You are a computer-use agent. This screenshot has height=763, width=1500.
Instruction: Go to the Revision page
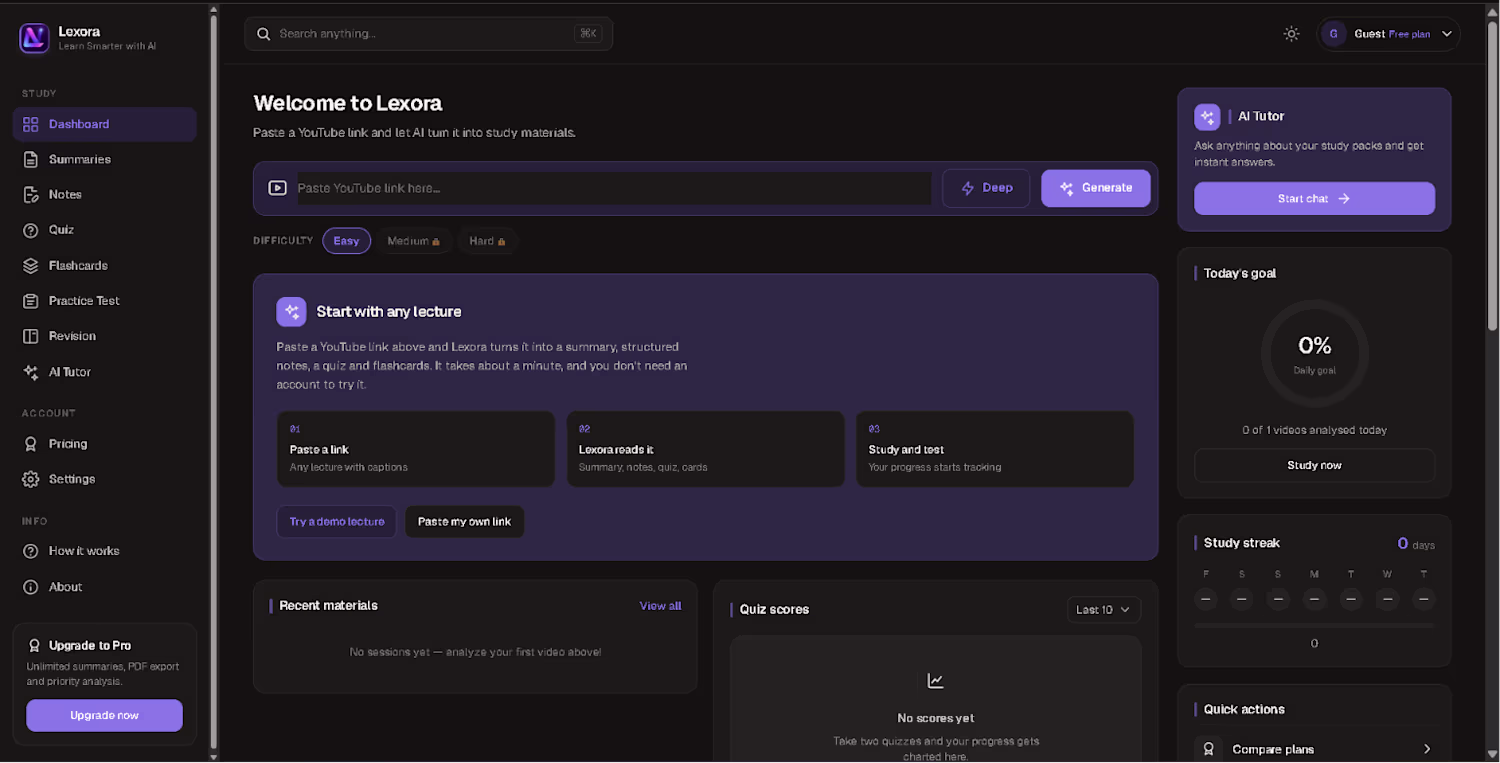pos(105,336)
